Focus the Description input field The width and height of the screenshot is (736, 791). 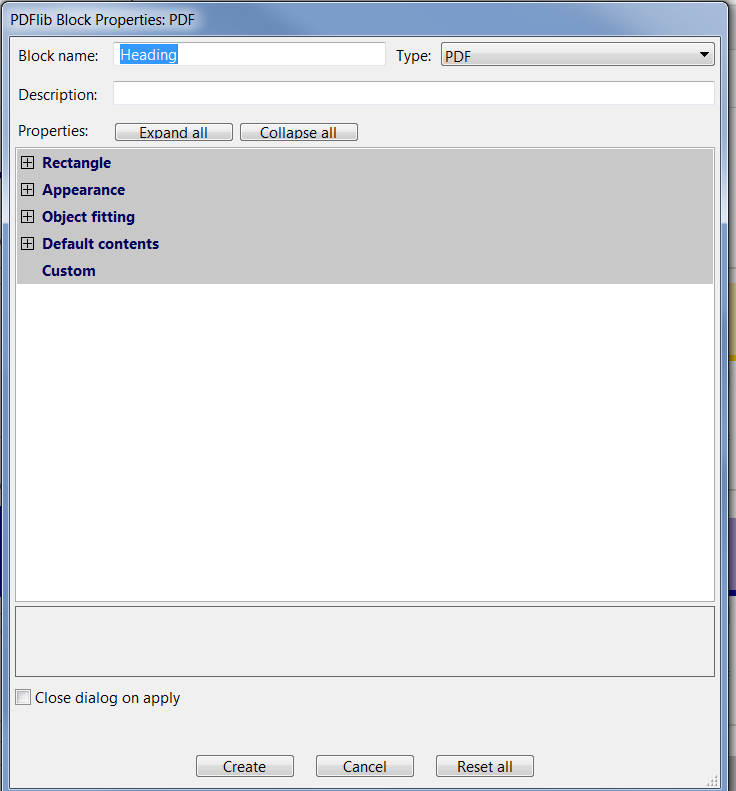point(414,93)
